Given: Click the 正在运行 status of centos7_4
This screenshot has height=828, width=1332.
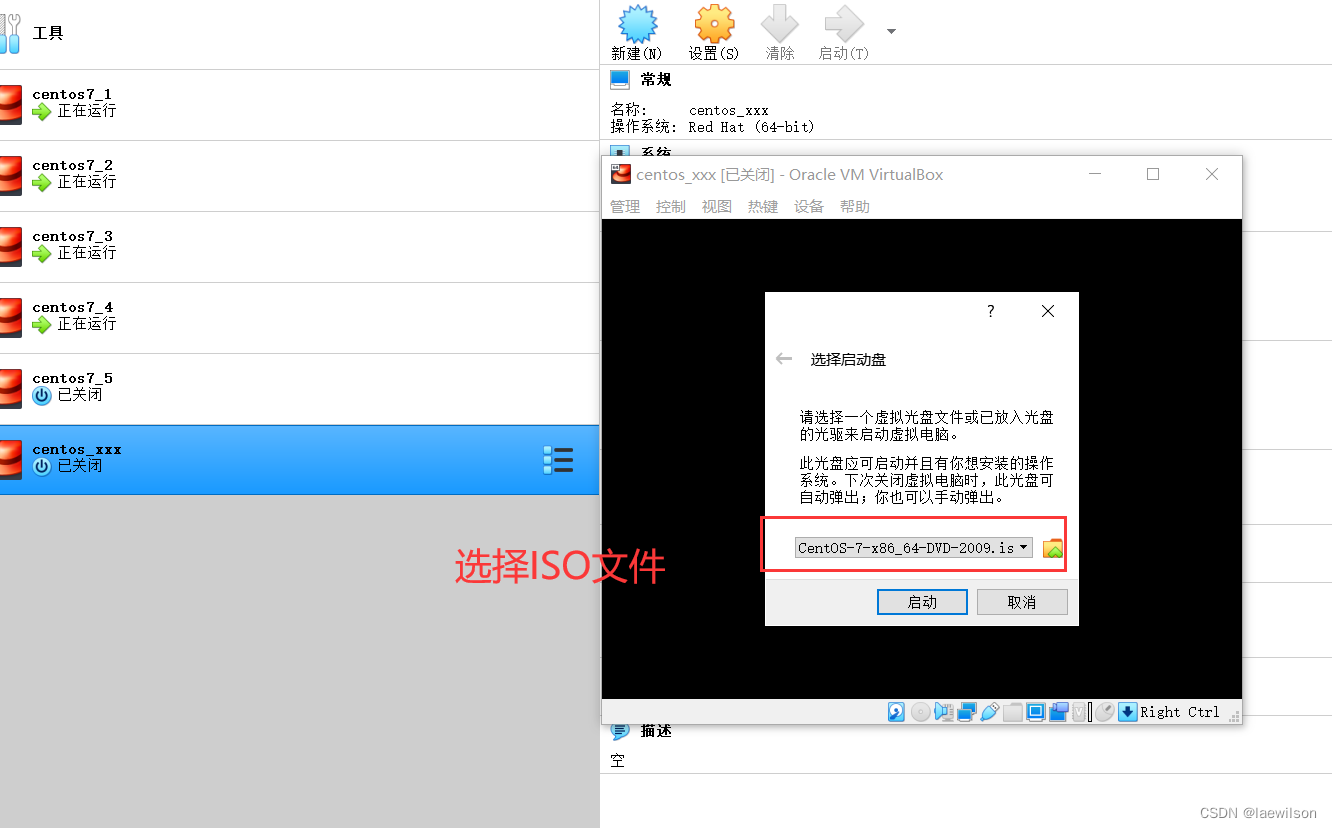Looking at the screenshot, I should [x=86, y=324].
